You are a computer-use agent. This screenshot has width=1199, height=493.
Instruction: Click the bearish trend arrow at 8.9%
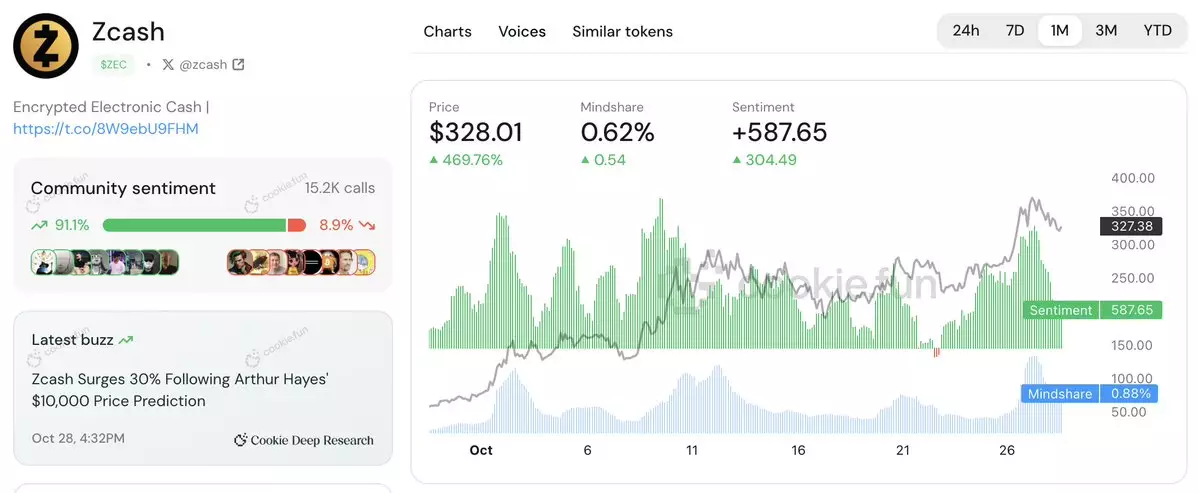[x=367, y=225]
